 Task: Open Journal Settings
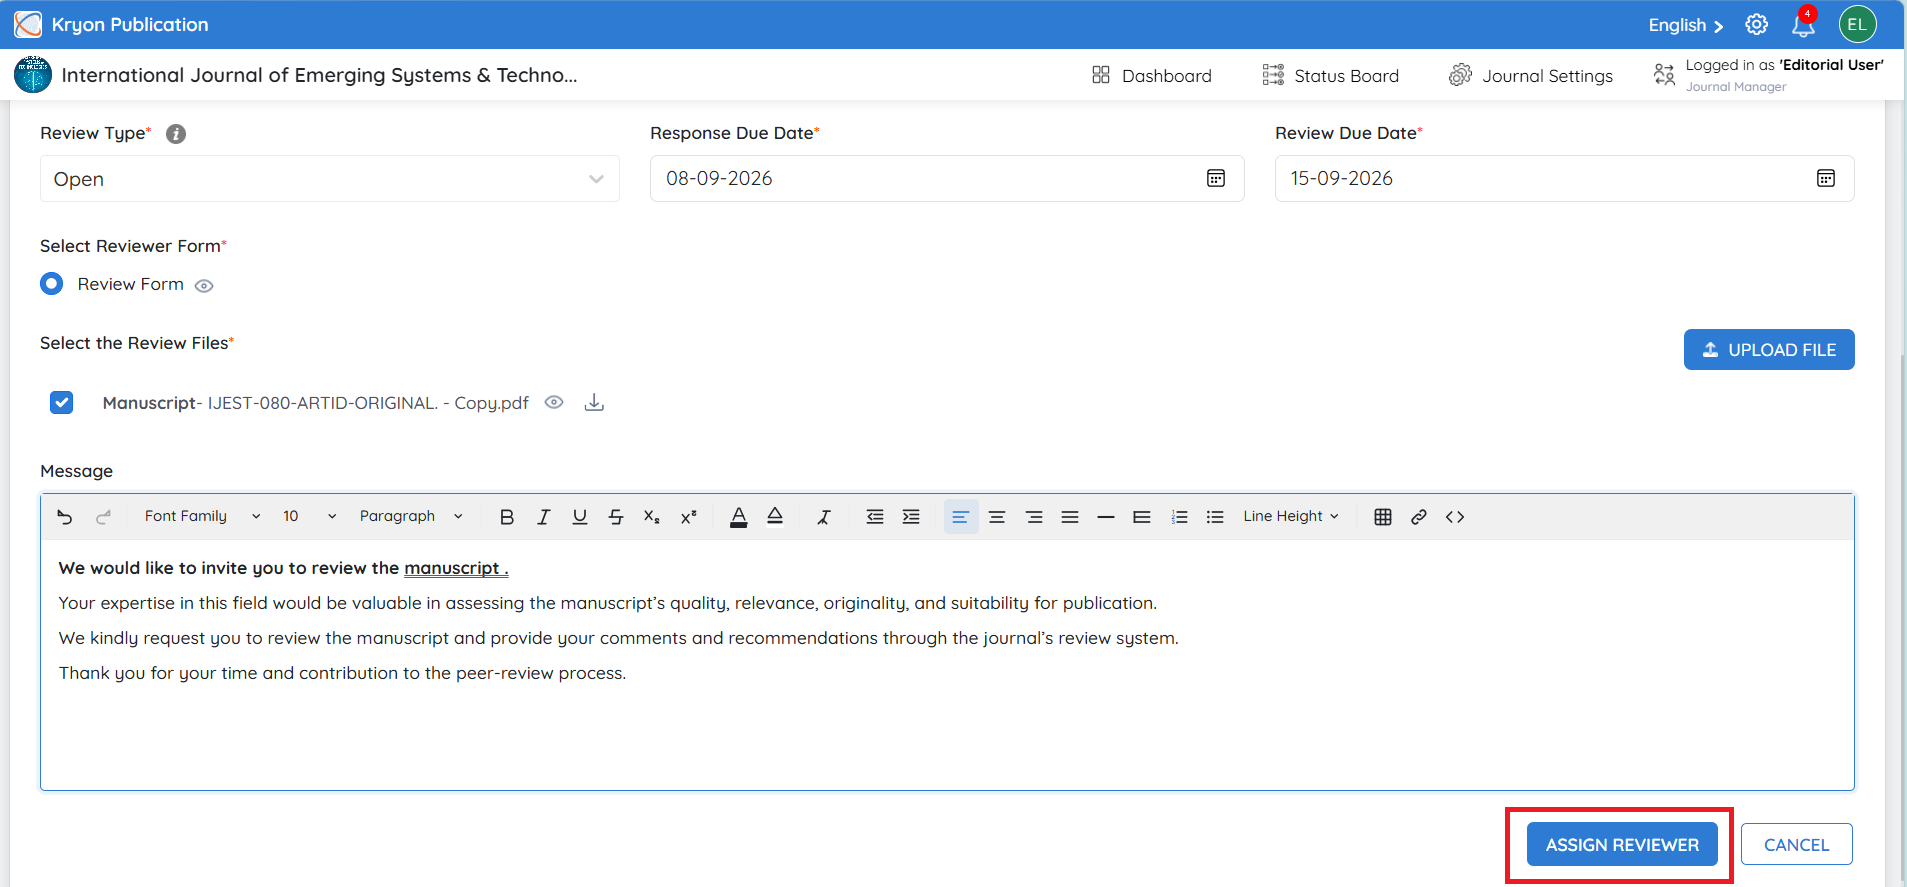[x=1531, y=75]
